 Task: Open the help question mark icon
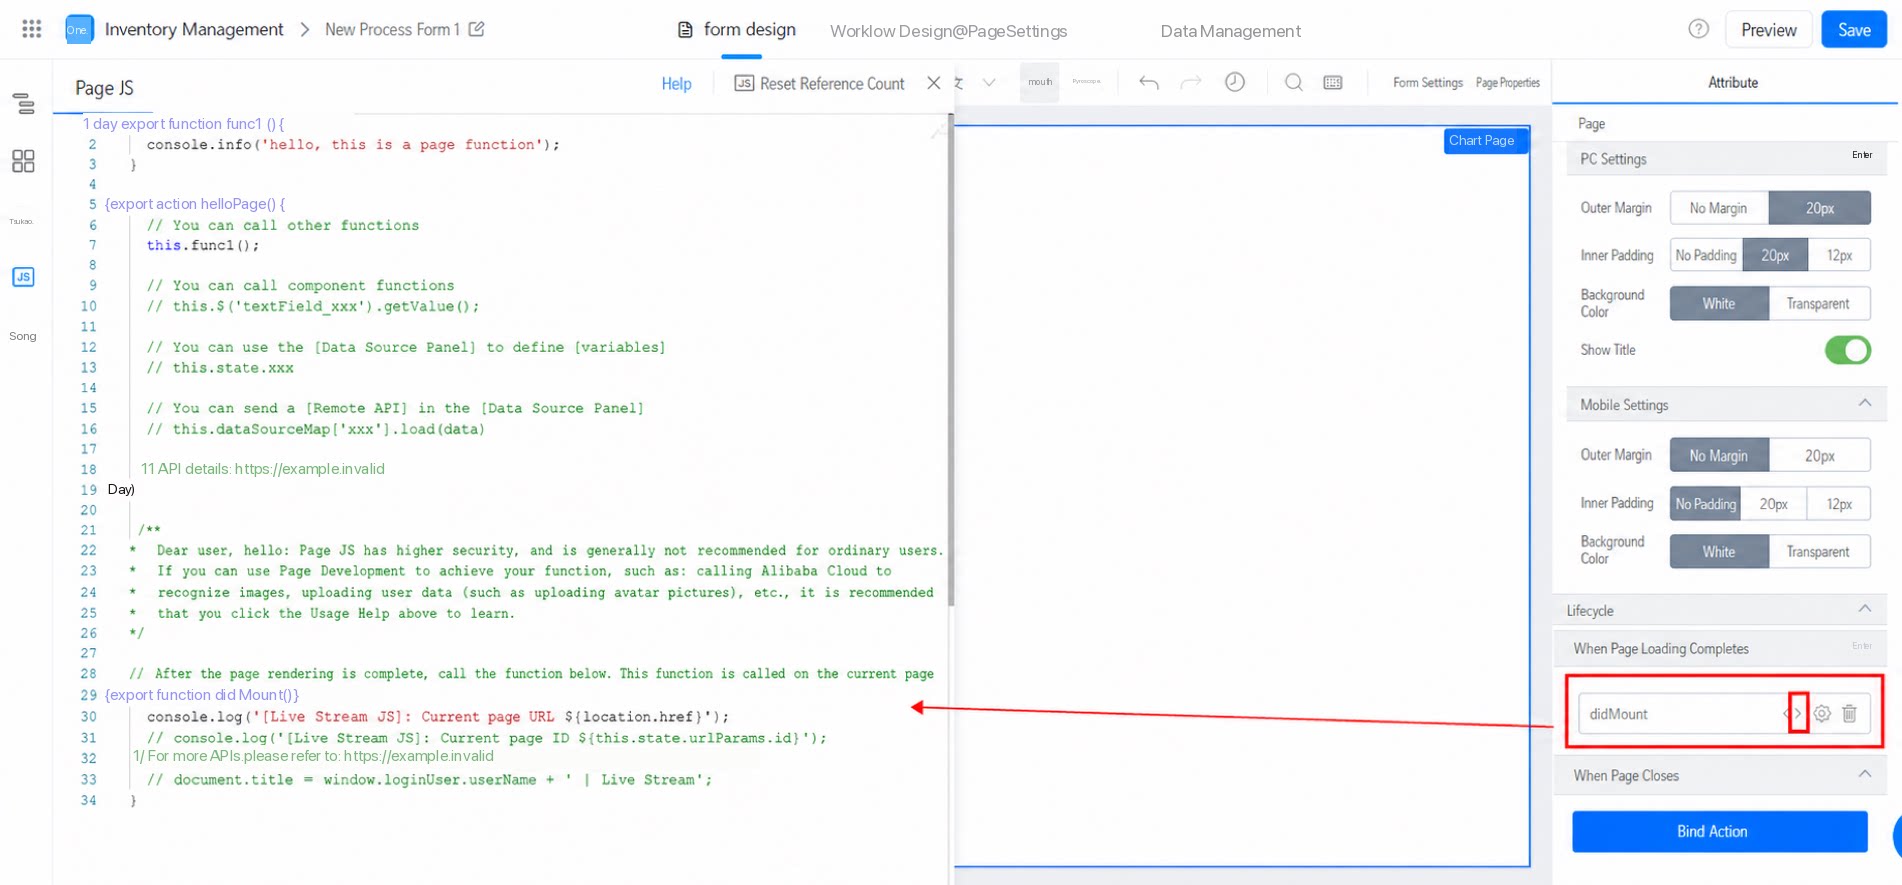coord(1698,29)
